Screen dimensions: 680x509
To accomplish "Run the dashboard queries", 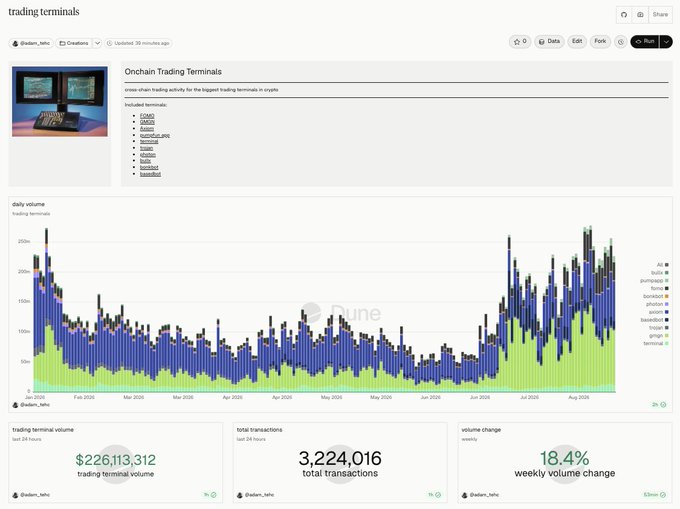I will (x=644, y=42).
